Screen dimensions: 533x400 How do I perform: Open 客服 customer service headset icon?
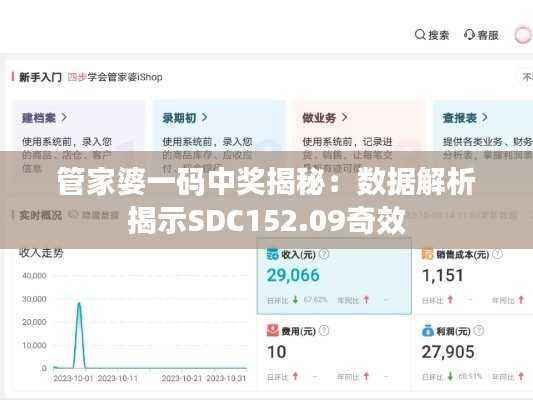pyautogui.click(x=469, y=35)
